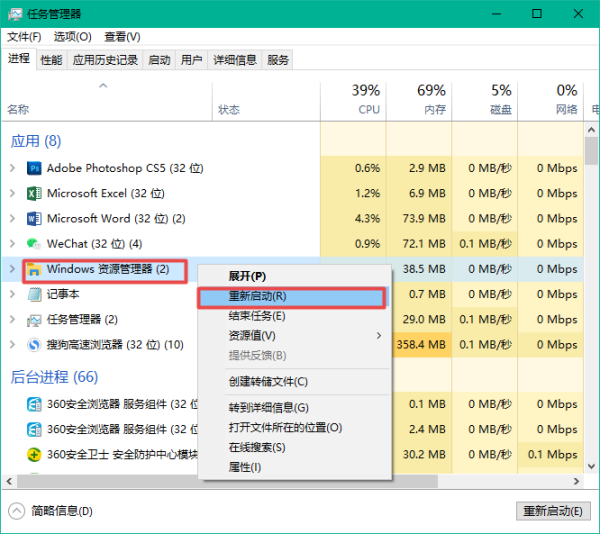
Task: Sort by 名称 column header
Action: pos(107,101)
